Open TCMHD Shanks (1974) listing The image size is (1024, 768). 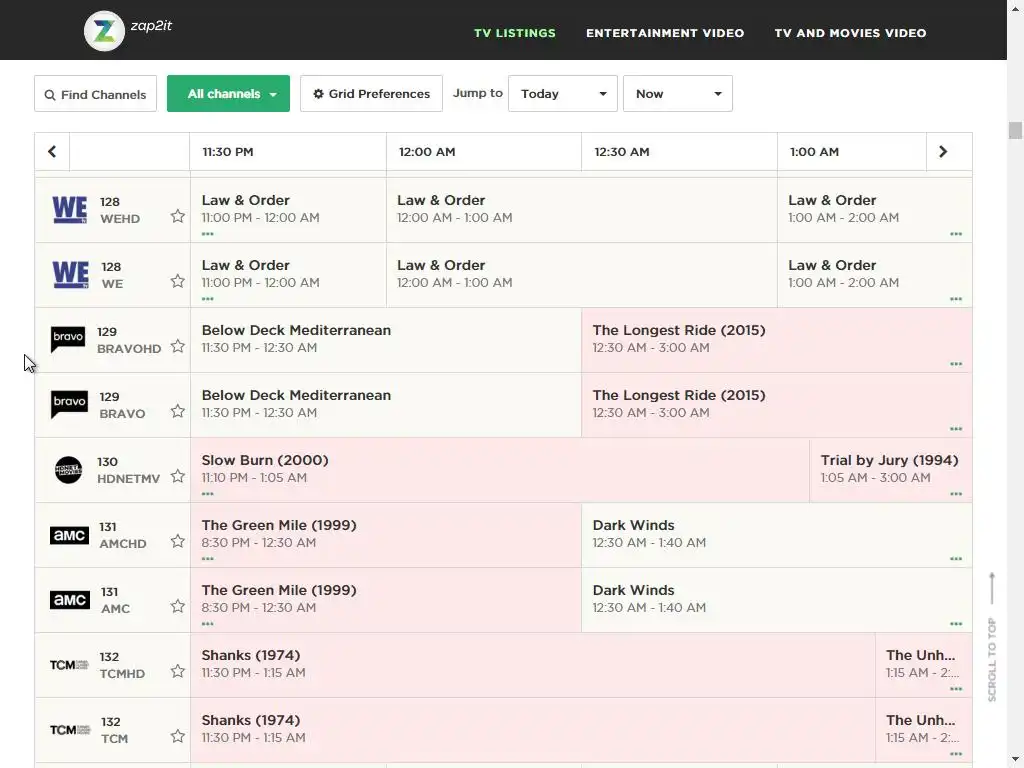(533, 665)
